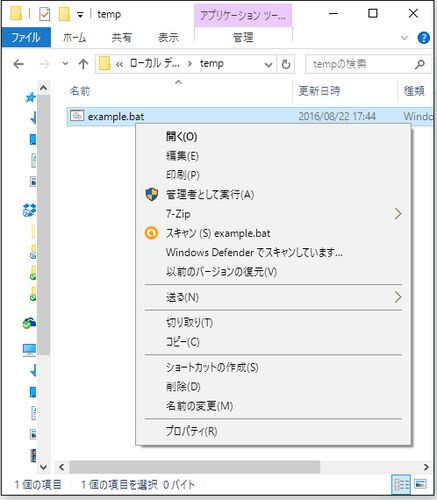Click the ローカル デ... breadcrumb segment
The height and width of the screenshot is (500, 437).
point(155,63)
